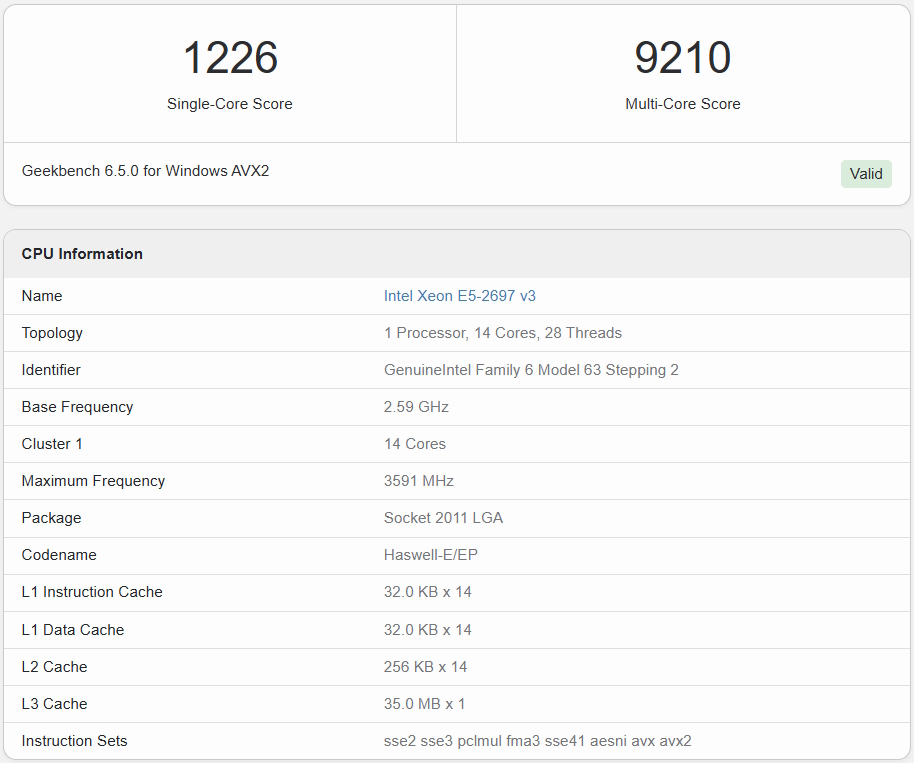Select the Topology value with 14 Cores
The height and width of the screenshot is (763, 914).
502,333
